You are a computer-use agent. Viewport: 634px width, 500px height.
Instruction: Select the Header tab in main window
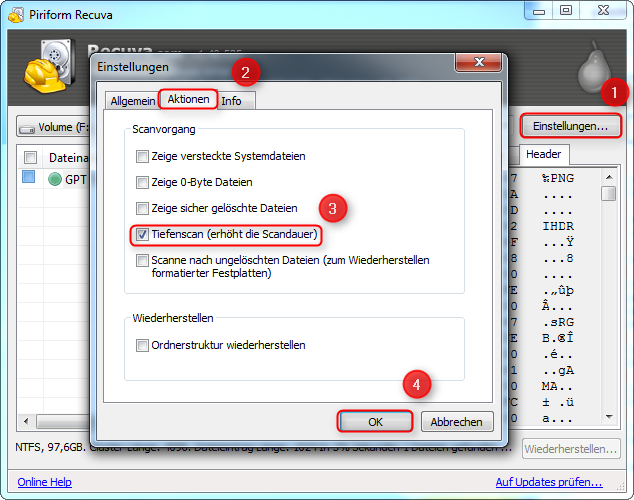click(543, 154)
